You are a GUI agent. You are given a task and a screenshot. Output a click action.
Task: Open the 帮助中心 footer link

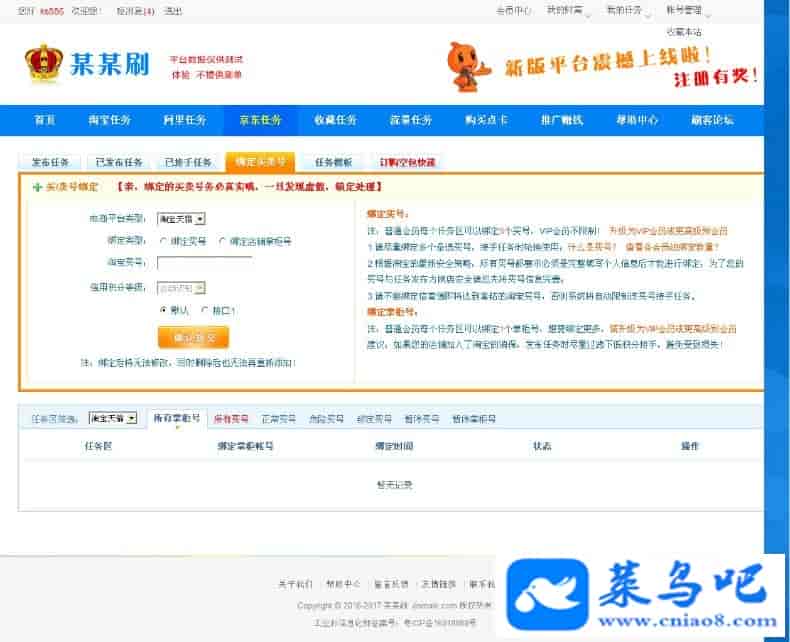coord(342,584)
